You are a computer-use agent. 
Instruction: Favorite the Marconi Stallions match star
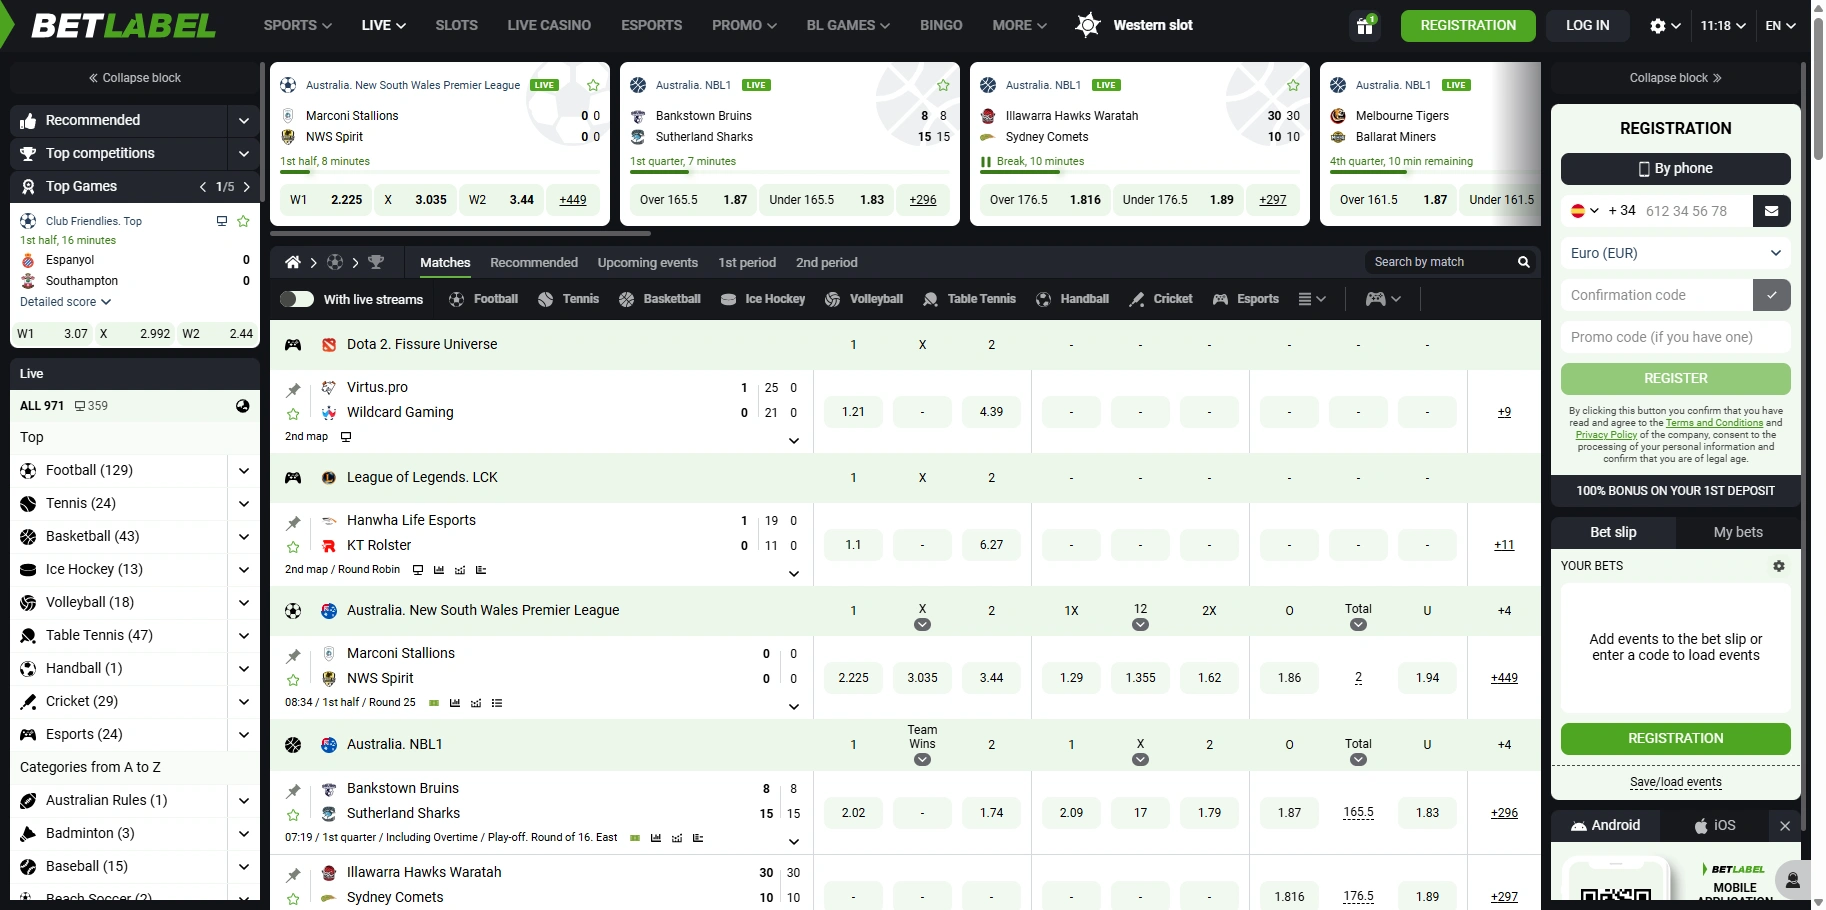coord(293,680)
